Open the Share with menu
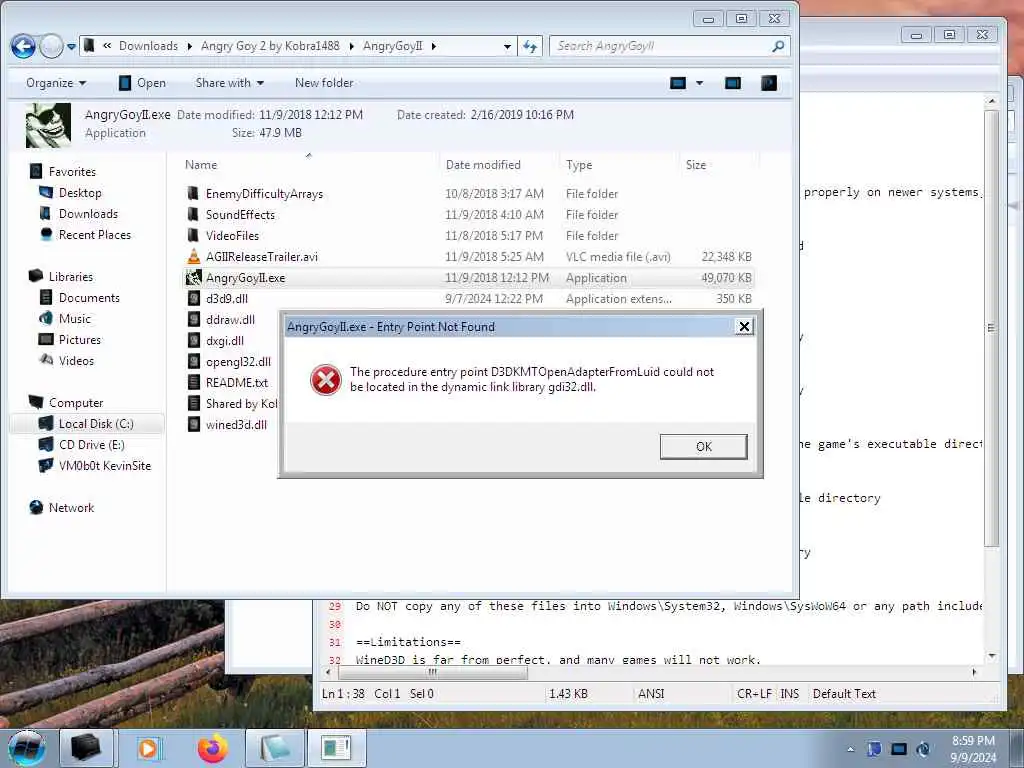Image resolution: width=1024 pixels, height=768 pixels. (x=229, y=83)
